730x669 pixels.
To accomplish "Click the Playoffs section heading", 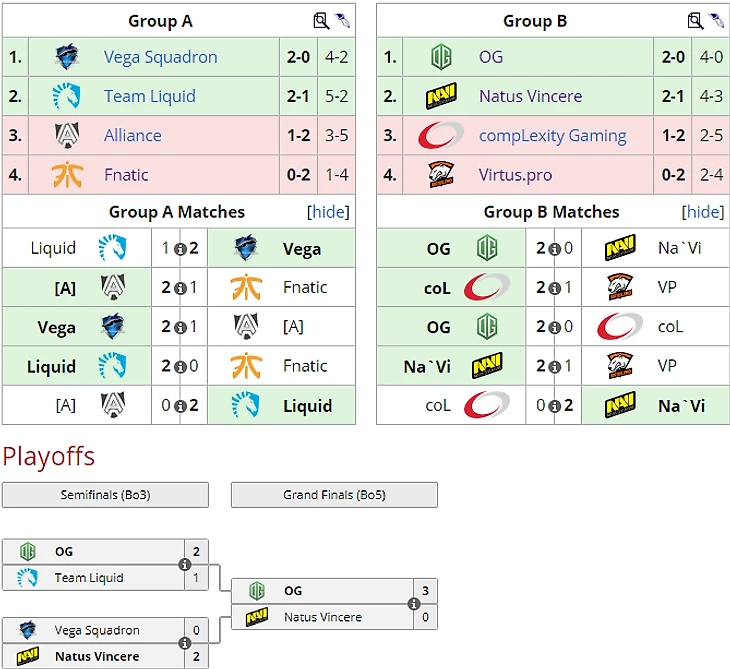I will point(48,457).
